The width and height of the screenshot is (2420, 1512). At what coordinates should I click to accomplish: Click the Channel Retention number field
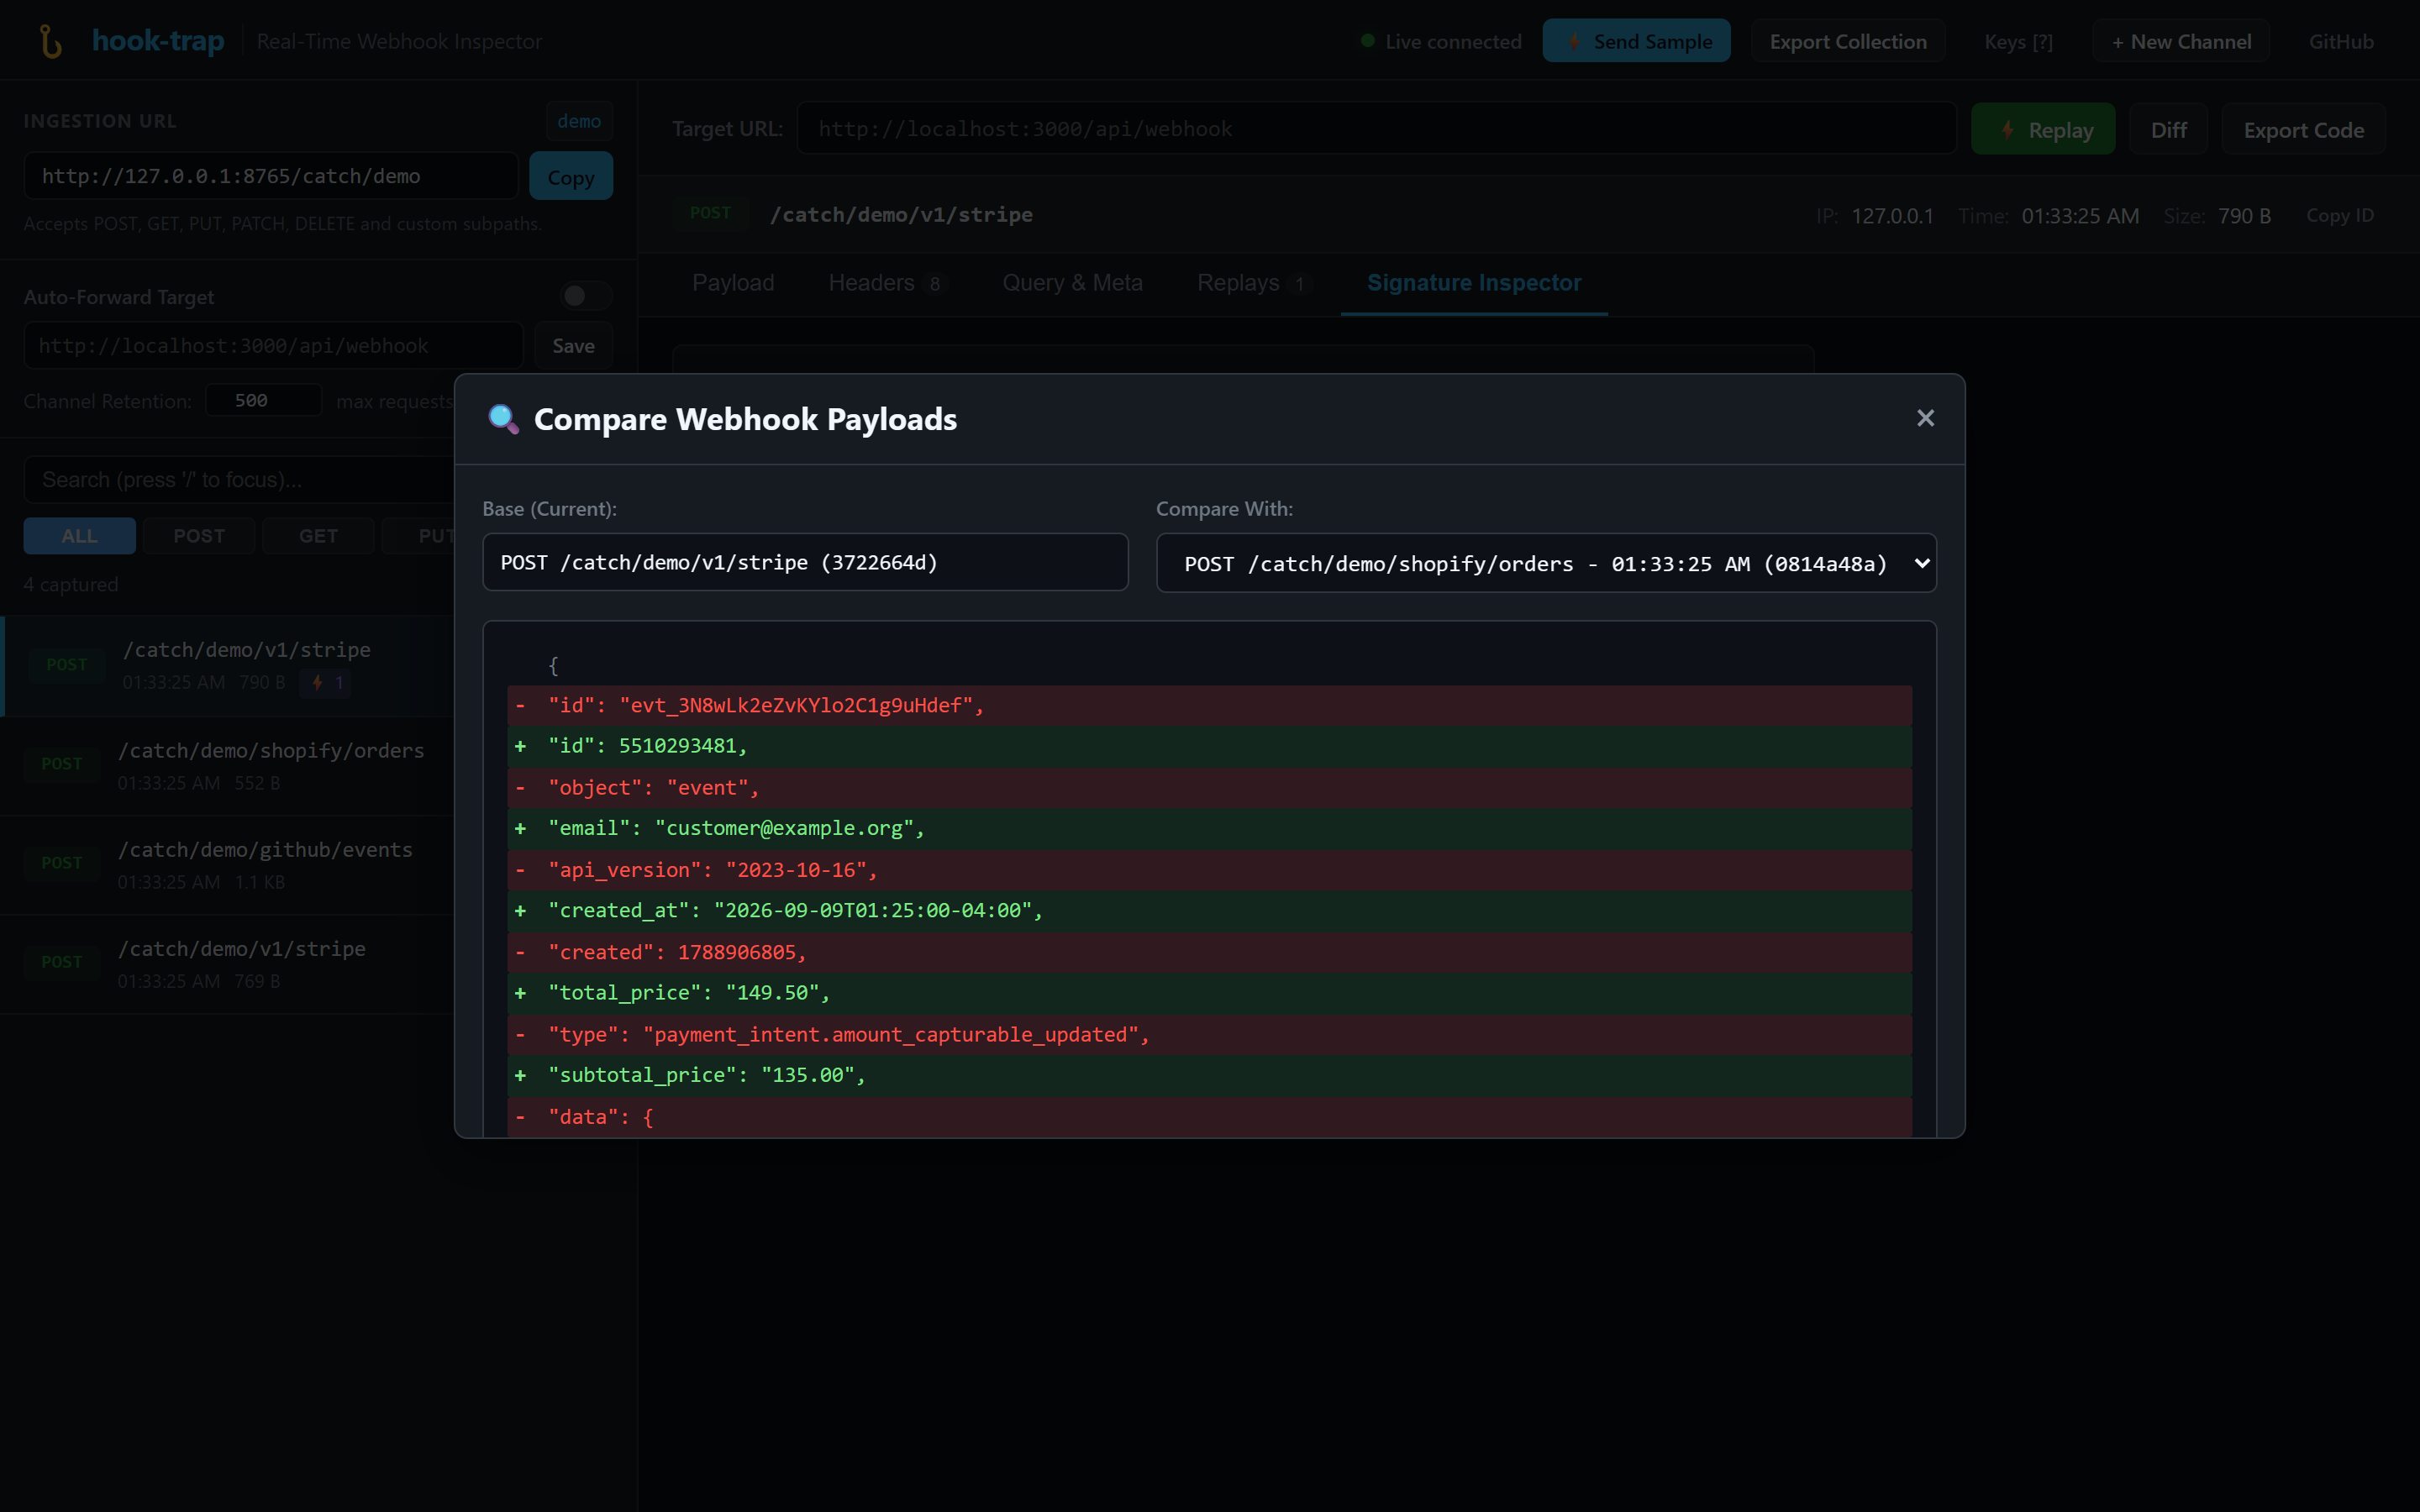(263, 400)
